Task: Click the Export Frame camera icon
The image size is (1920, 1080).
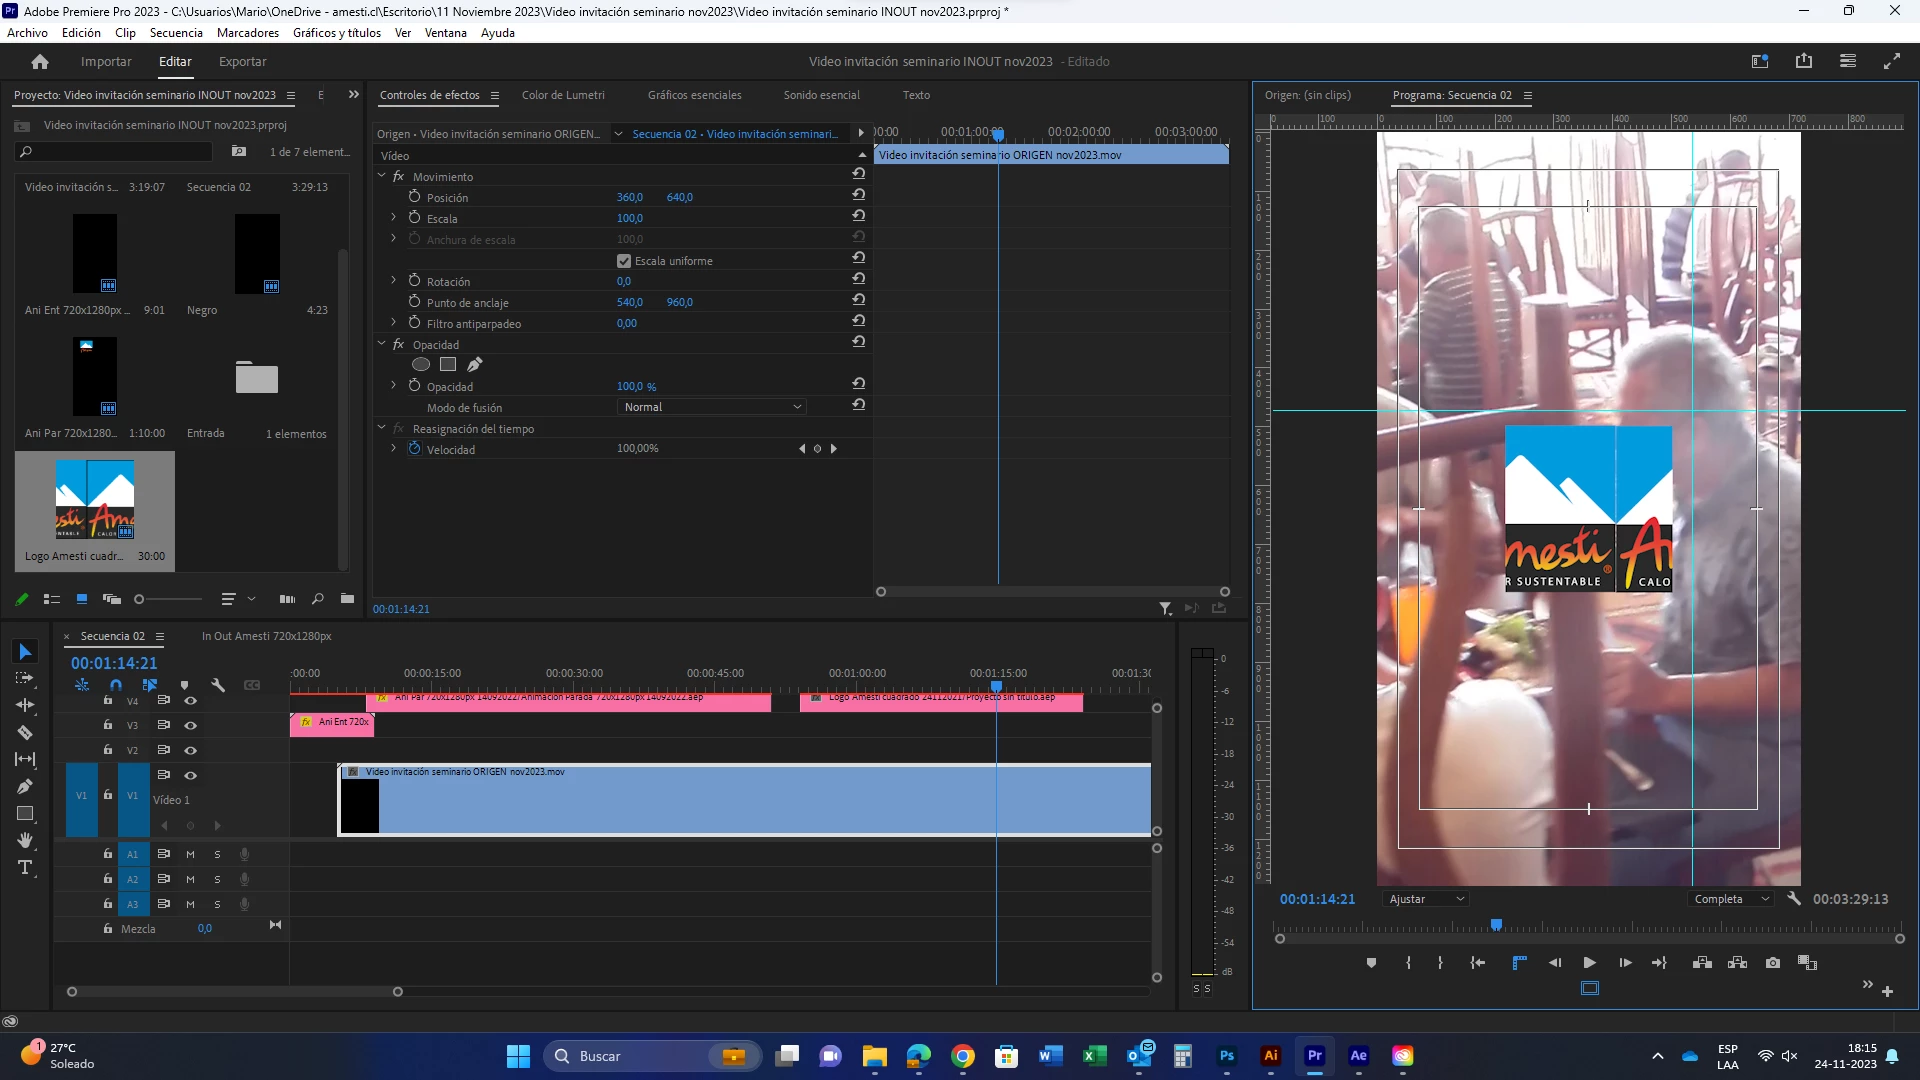Action: pos(1773,963)
